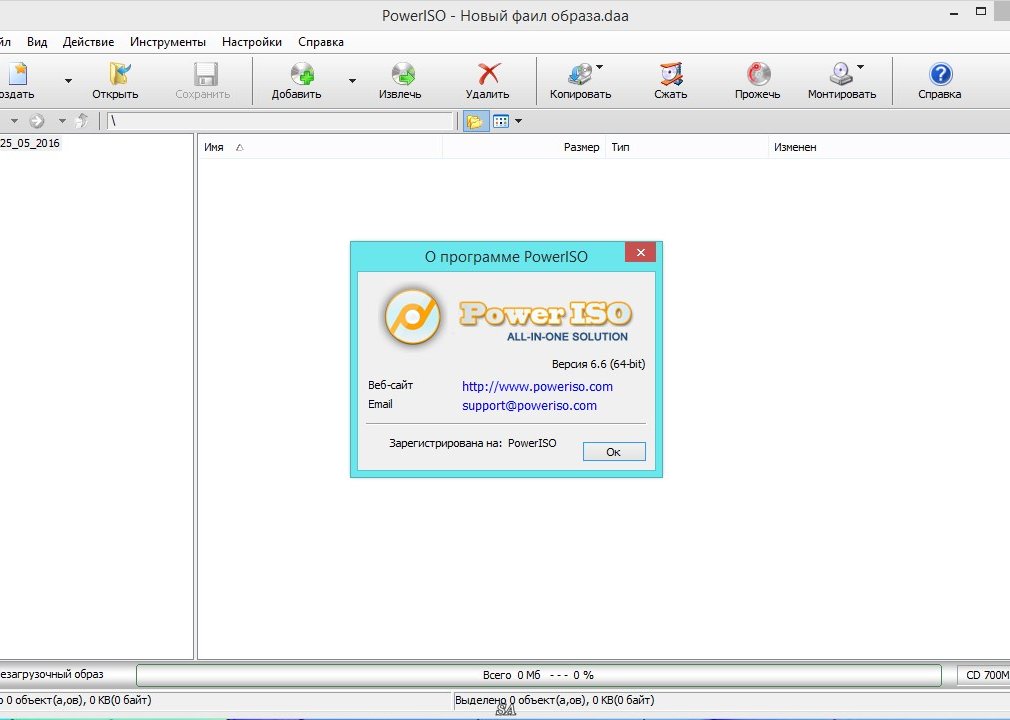Click the Веб-сайт label
The image size is (1010, 720).
390,385
